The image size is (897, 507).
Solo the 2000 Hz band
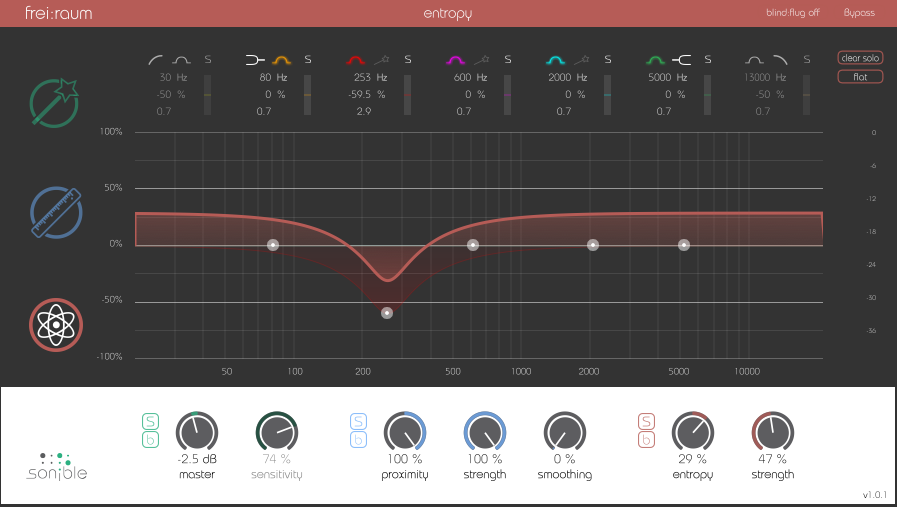(x=608, y=59)
